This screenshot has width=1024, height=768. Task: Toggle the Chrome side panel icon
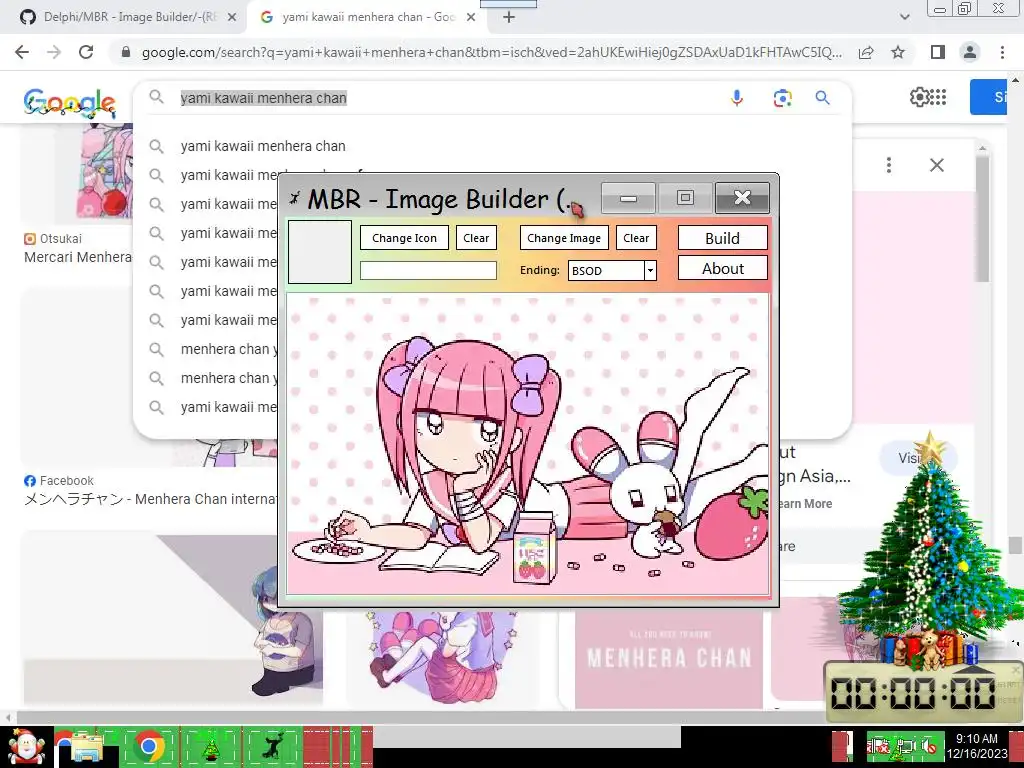click(x=938, y=52)
